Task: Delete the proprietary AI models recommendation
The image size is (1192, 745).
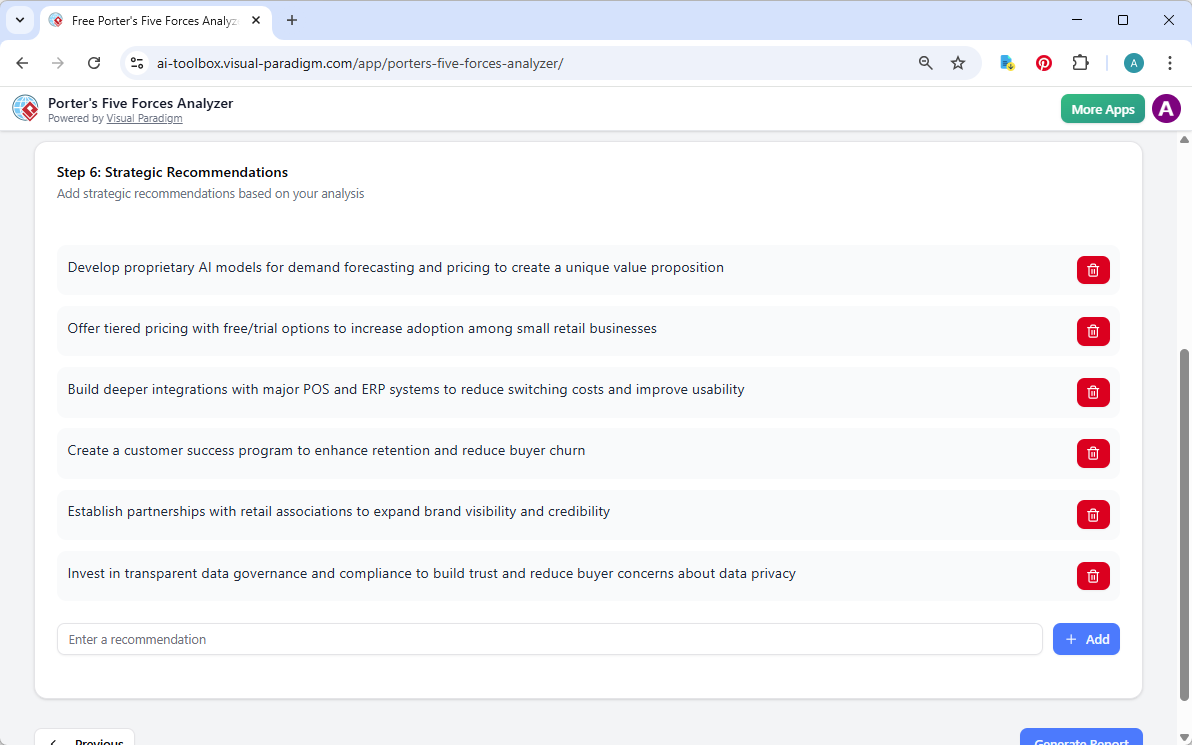Action: (x=1093, y=269)
